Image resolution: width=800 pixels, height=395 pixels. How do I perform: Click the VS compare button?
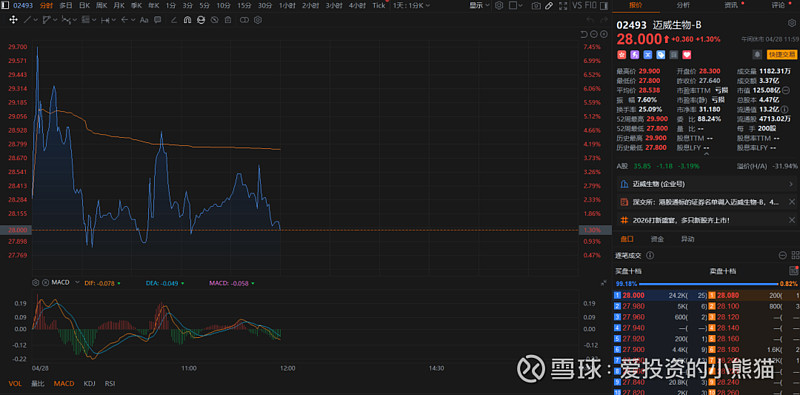(578, 5)
